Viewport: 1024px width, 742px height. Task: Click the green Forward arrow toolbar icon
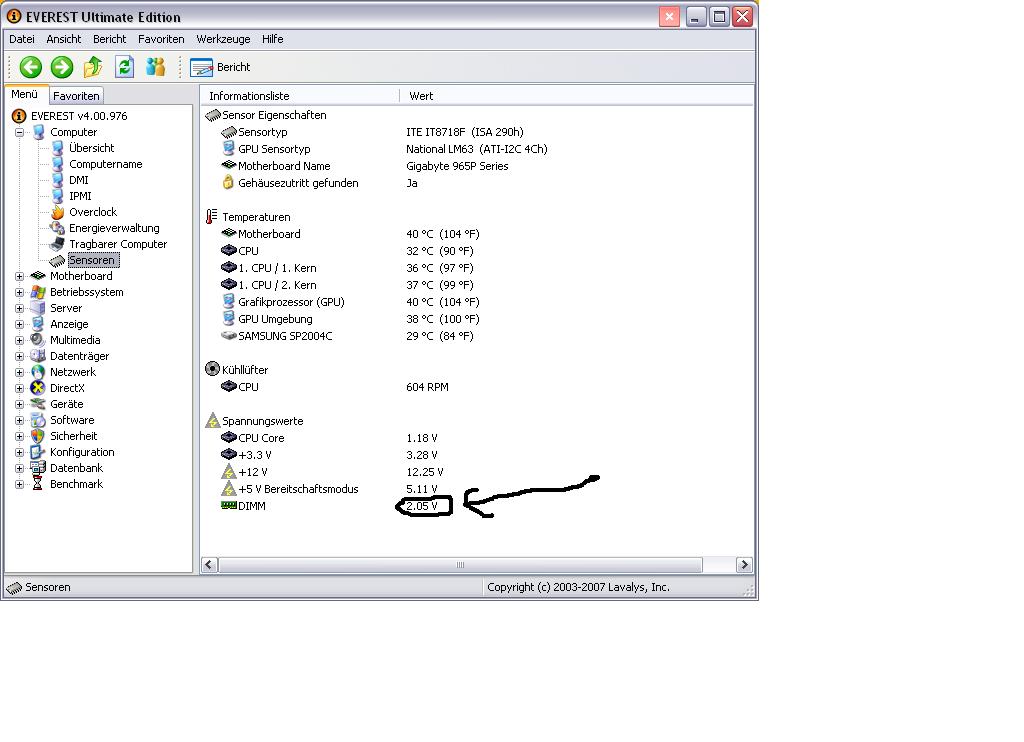coord(62,67)
